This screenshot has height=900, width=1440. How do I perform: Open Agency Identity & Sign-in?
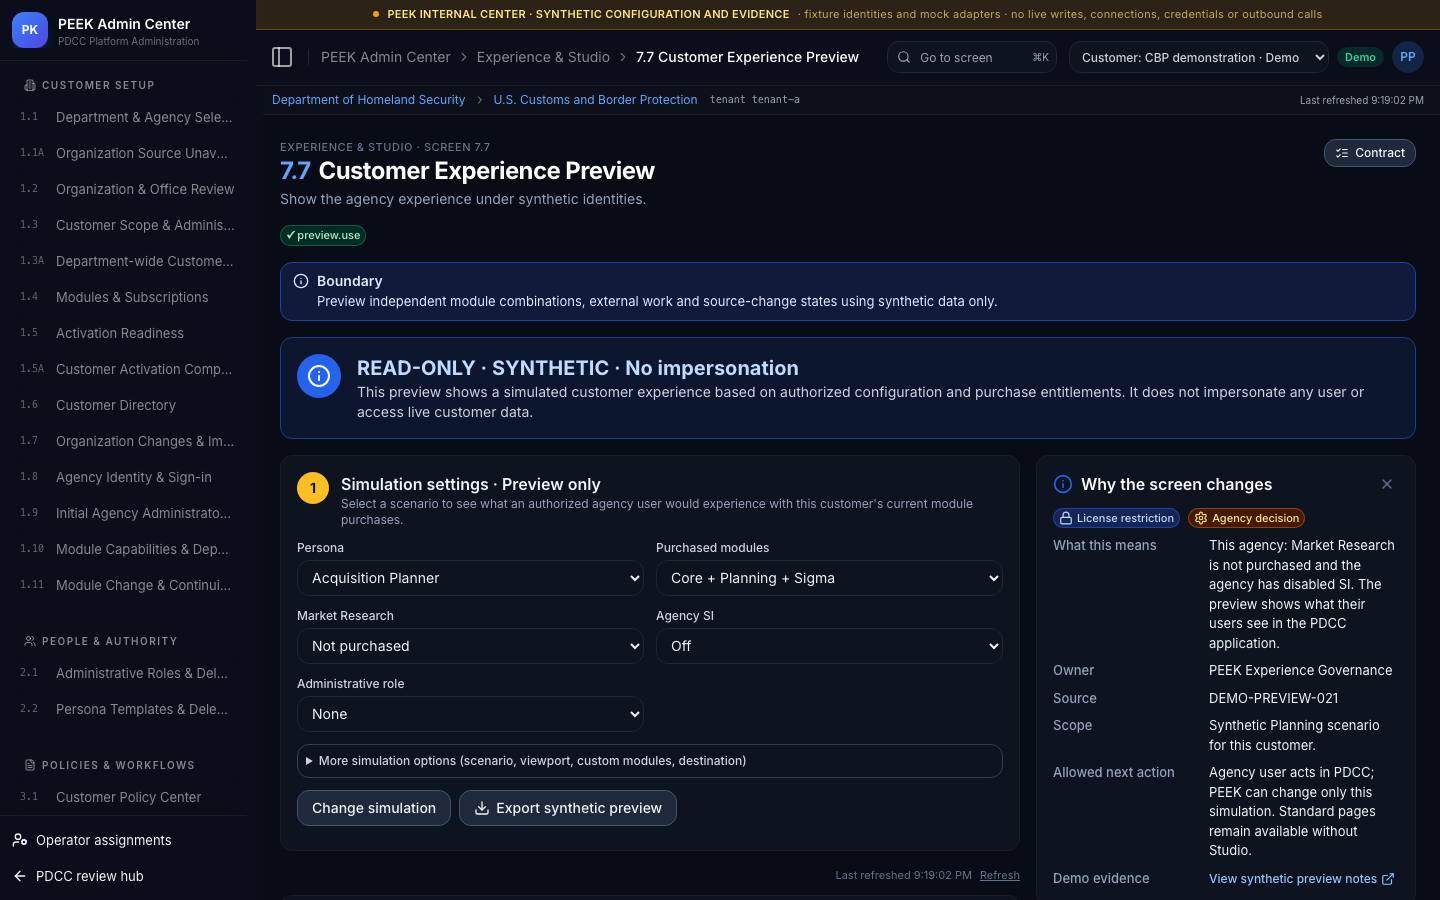click(126, 477)
